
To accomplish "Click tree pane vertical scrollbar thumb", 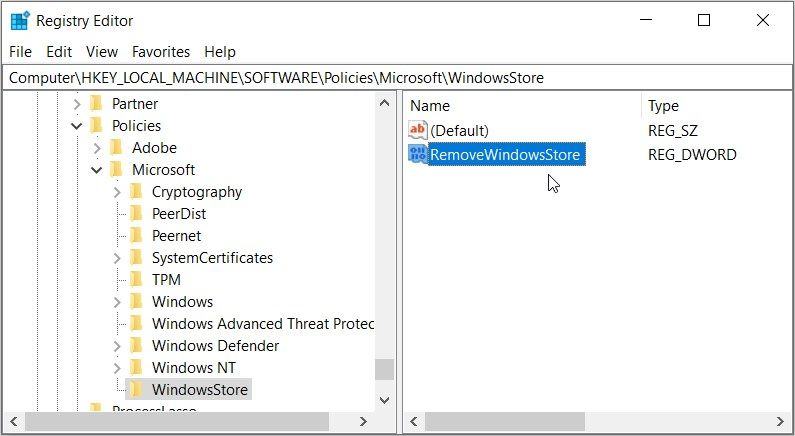I will click(384, 370).
